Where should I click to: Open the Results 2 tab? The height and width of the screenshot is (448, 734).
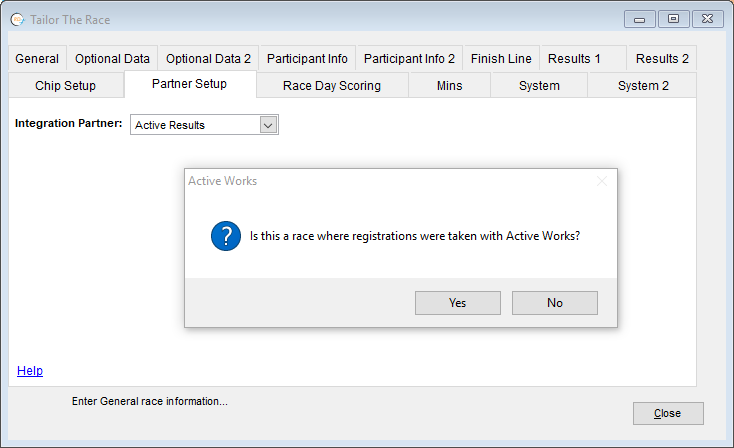[x=662, y=59]
